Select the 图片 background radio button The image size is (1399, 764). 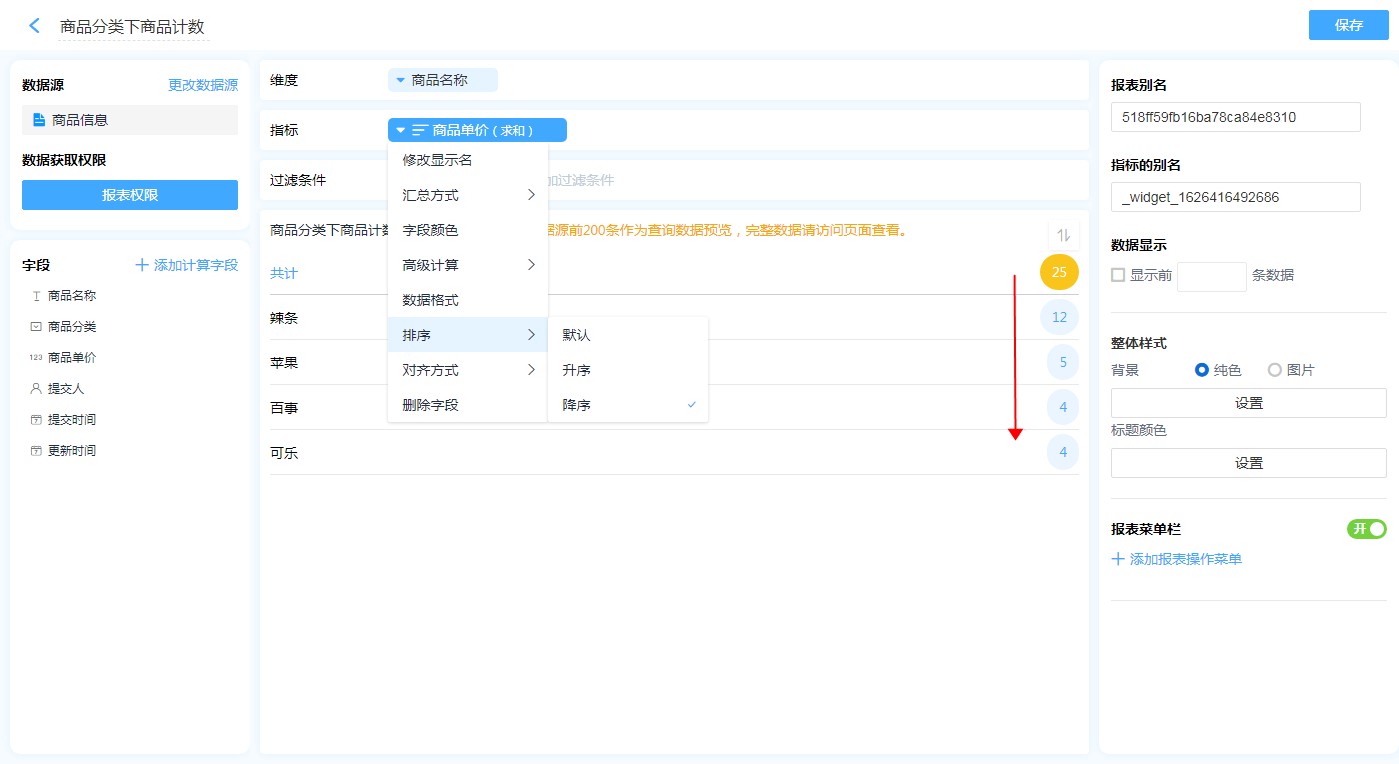click(x=1274, y=370)
